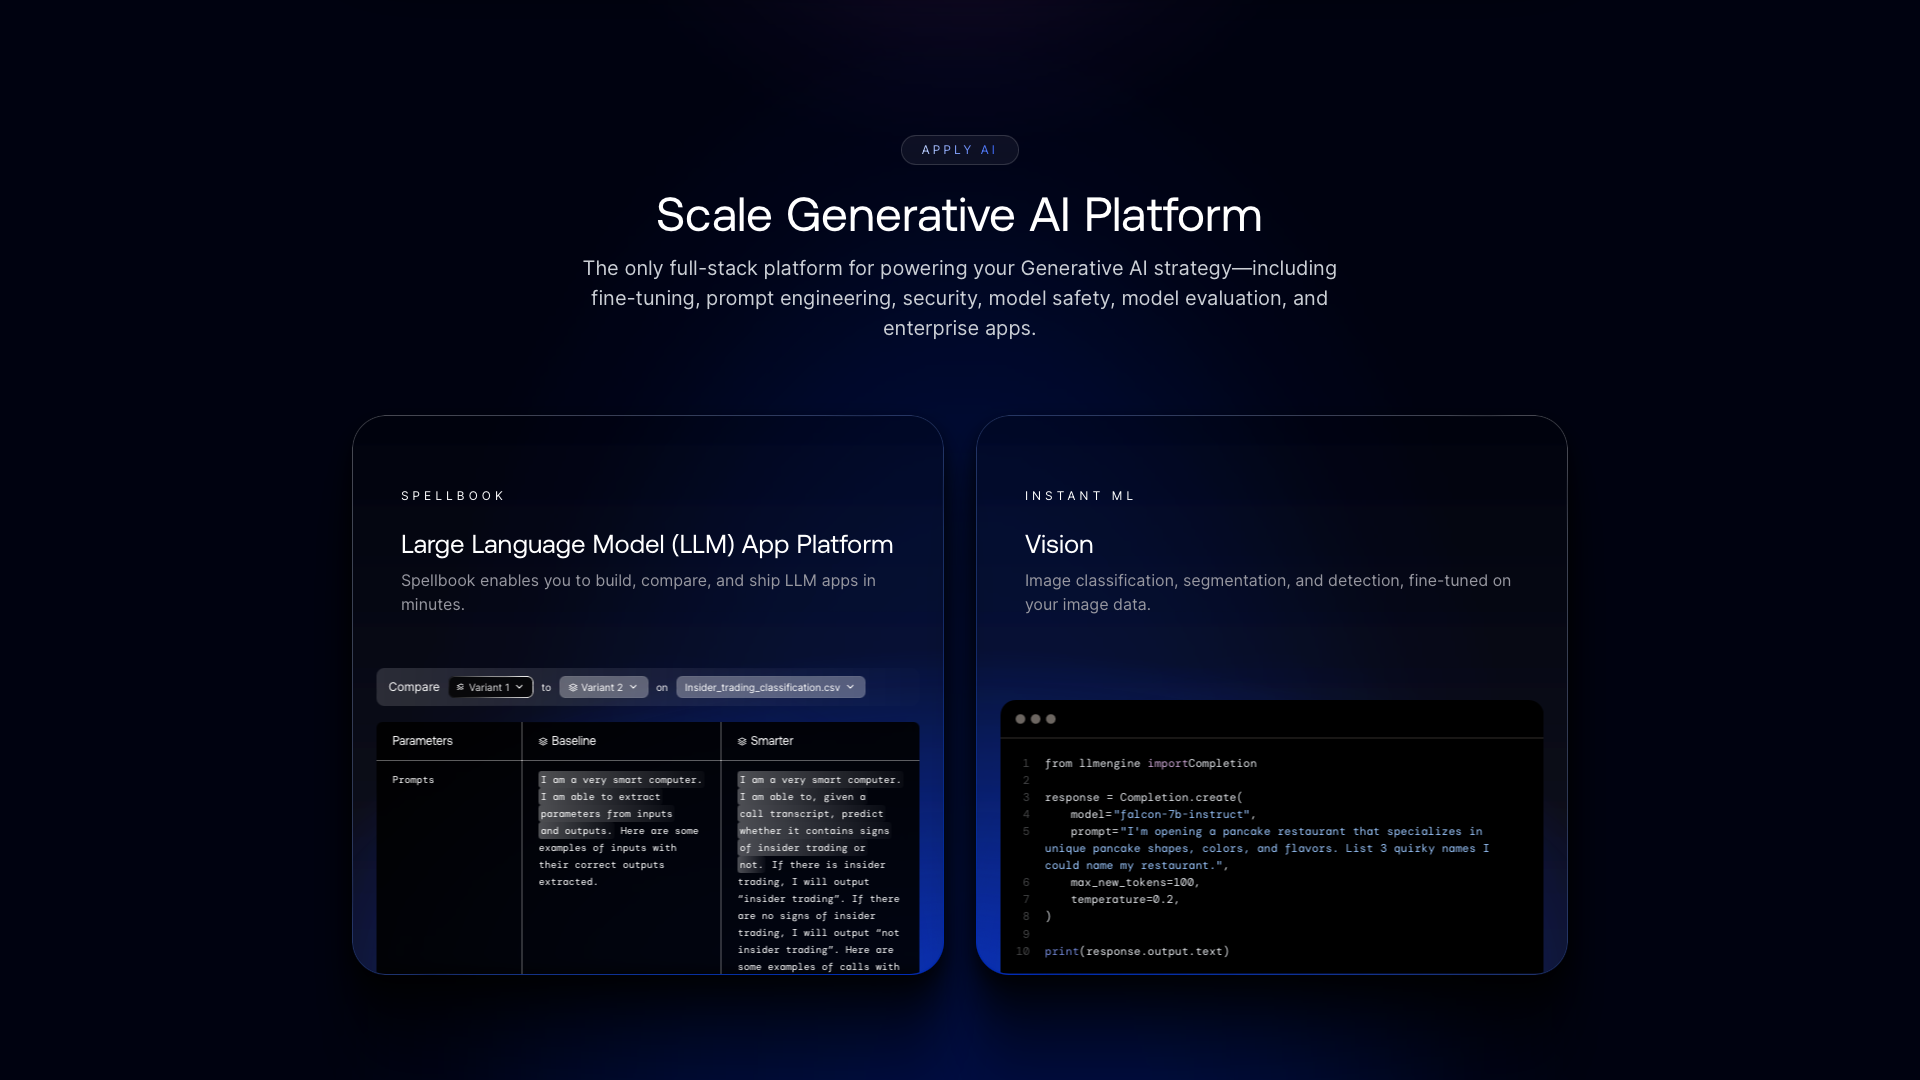Click code line 'from llmengine import Completion'

[x=1150, y=764]
